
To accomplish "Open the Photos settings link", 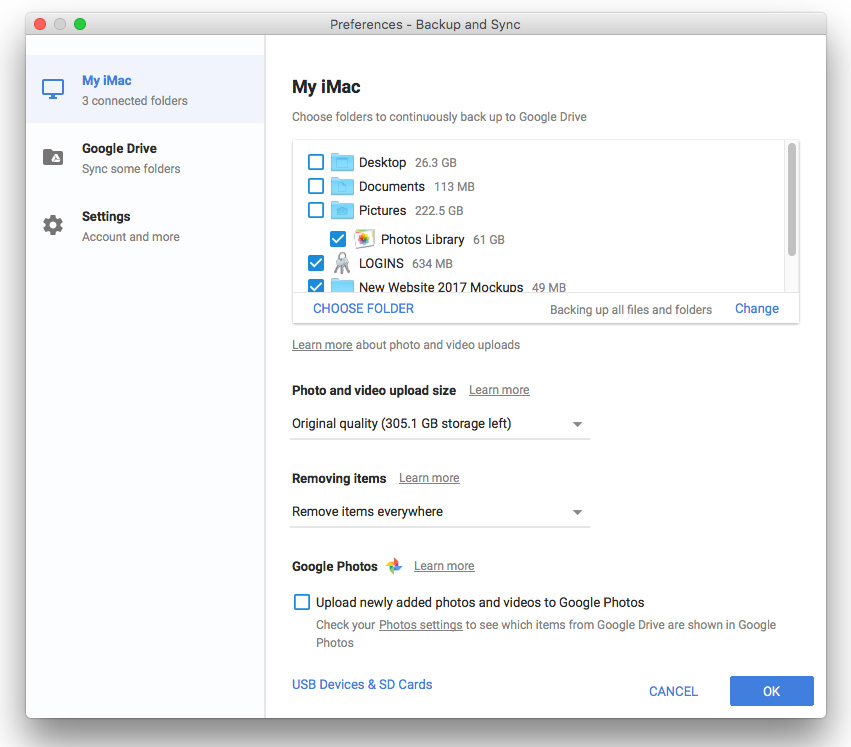I will click(420, 624).
